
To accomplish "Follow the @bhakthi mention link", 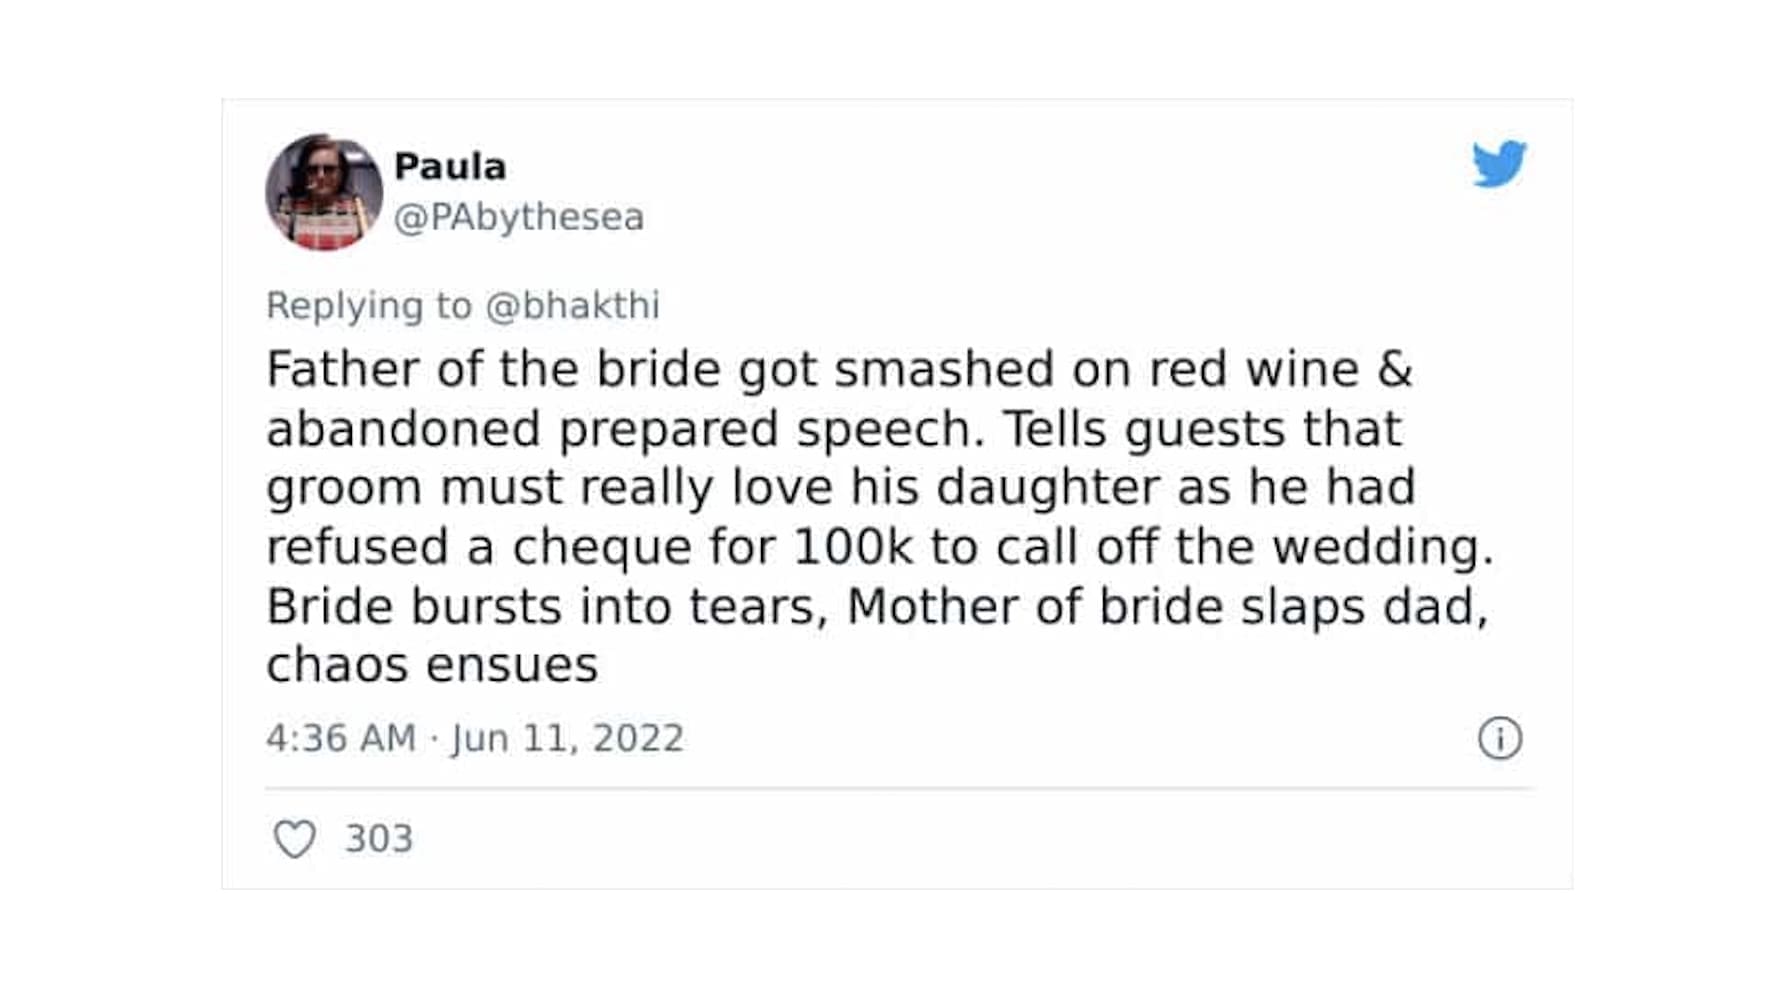I will click(x=572, y=305).
